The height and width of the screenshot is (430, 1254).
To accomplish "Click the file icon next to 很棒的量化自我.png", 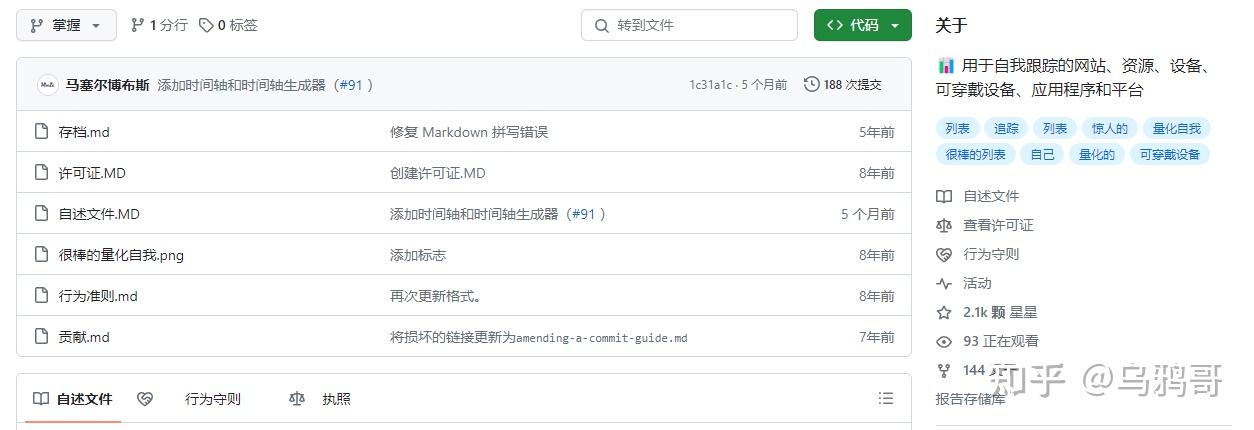I will 41,255.
